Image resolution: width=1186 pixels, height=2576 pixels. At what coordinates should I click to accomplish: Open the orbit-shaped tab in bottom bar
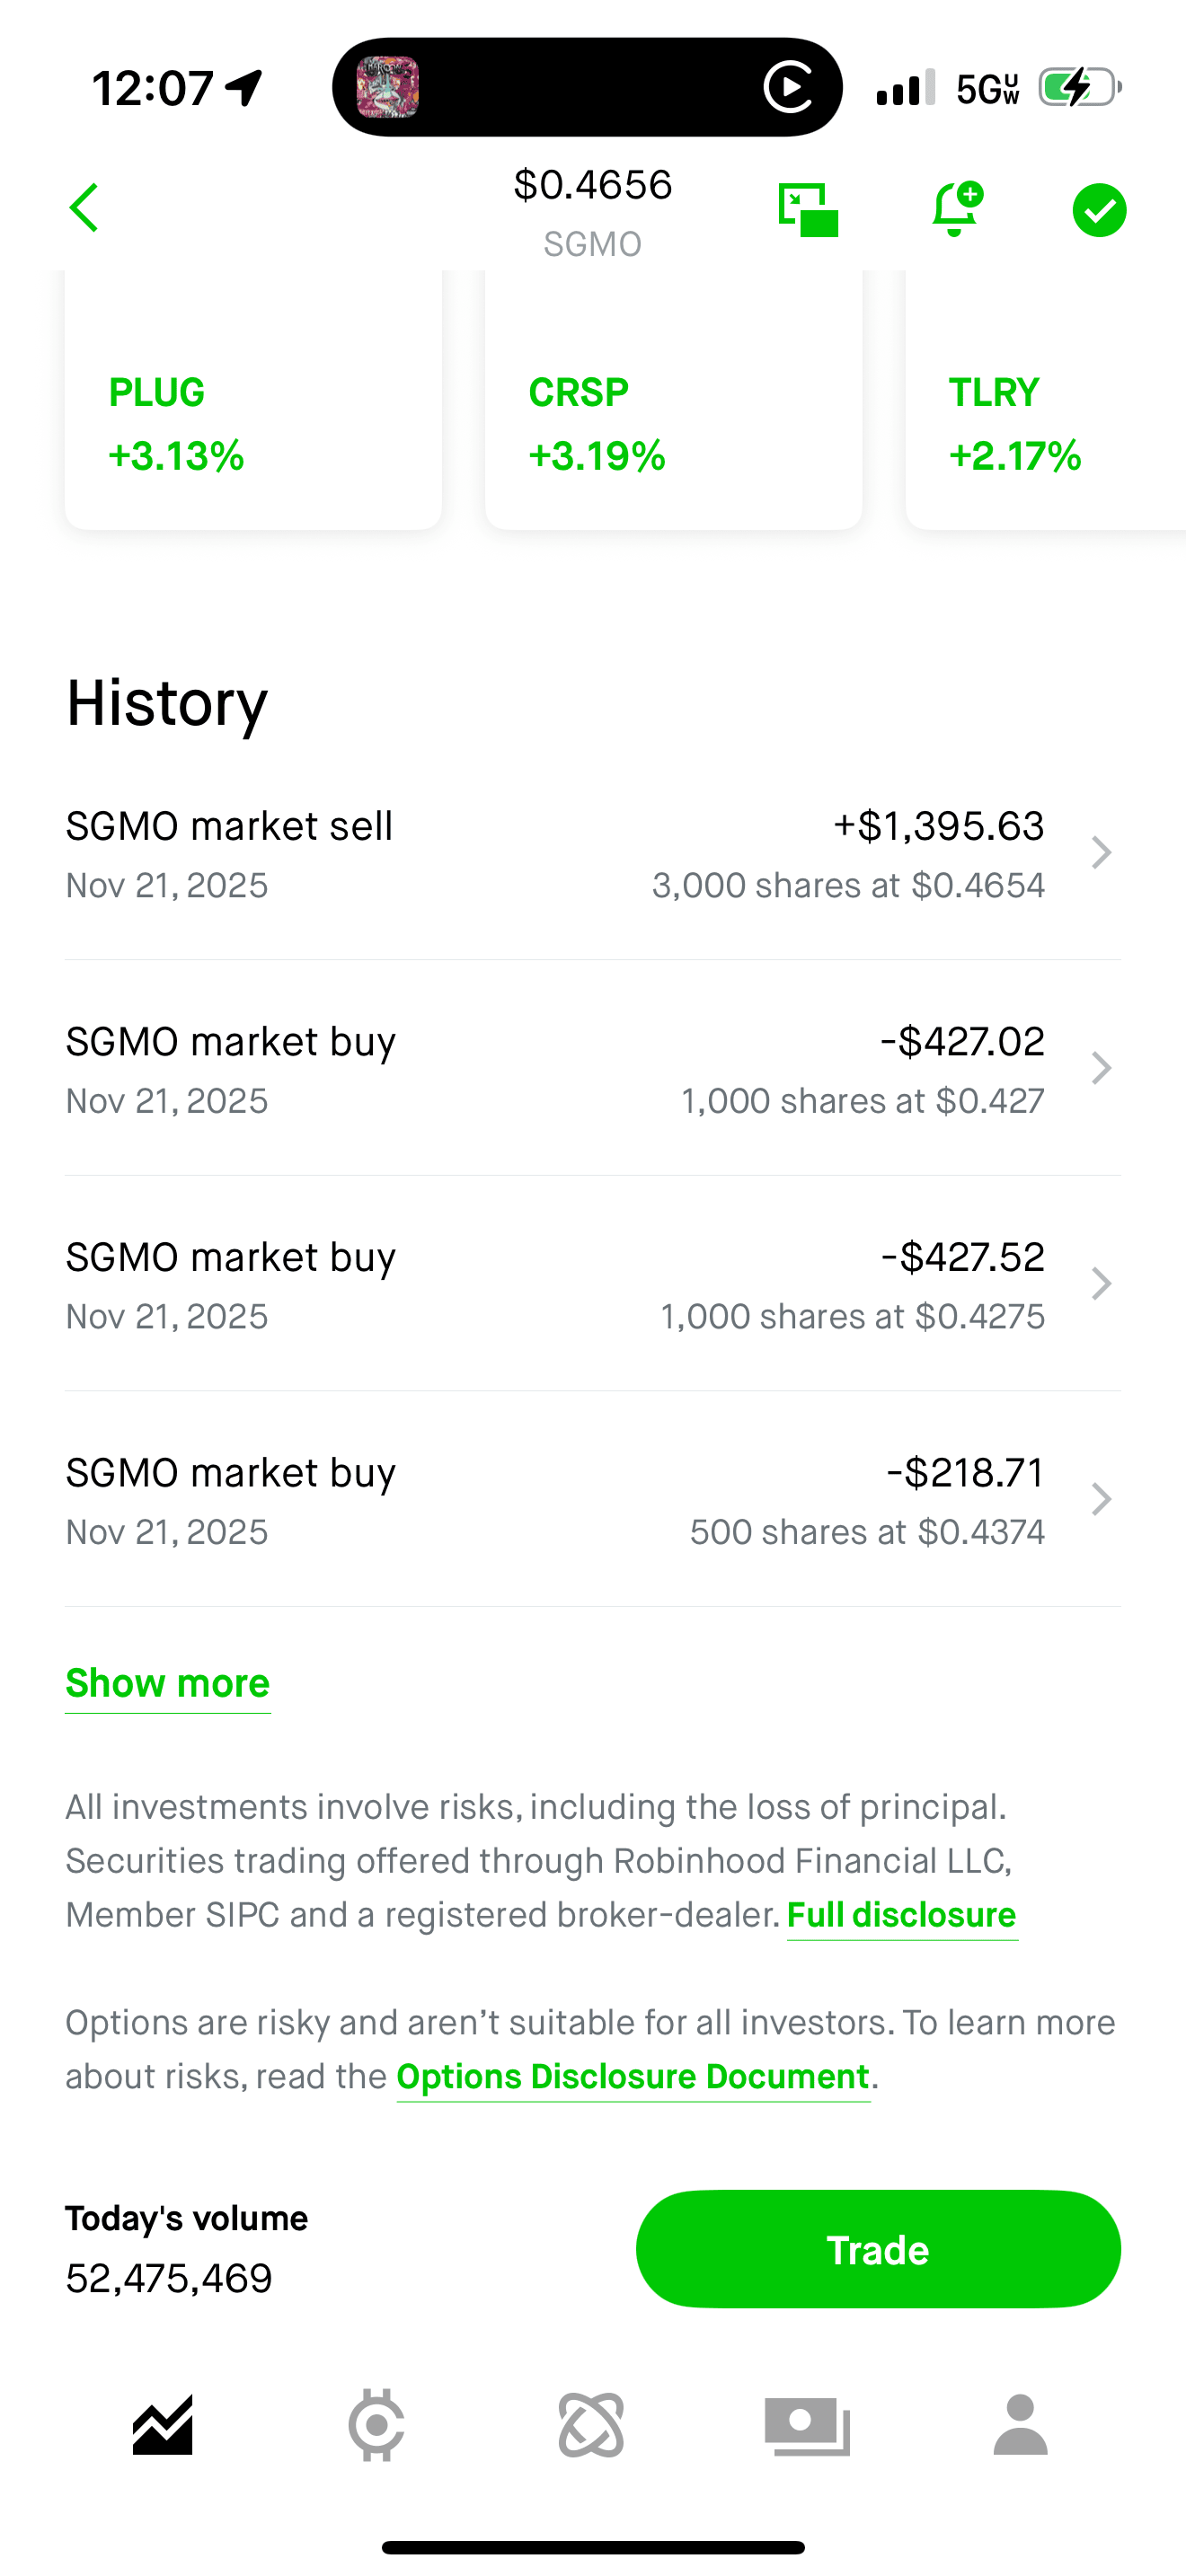(x=592, y=2425)
